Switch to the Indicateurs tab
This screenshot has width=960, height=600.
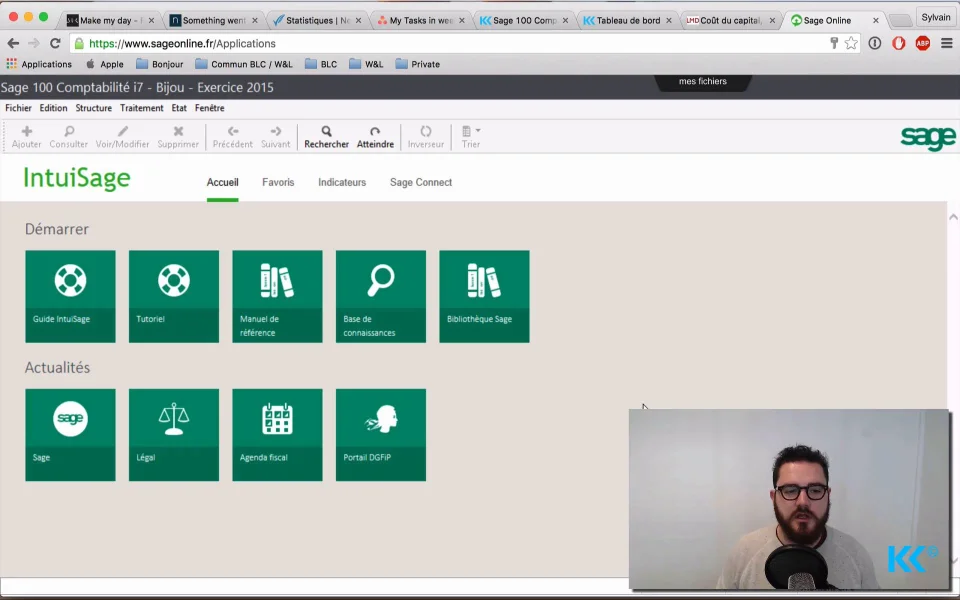tap(342, 182)
